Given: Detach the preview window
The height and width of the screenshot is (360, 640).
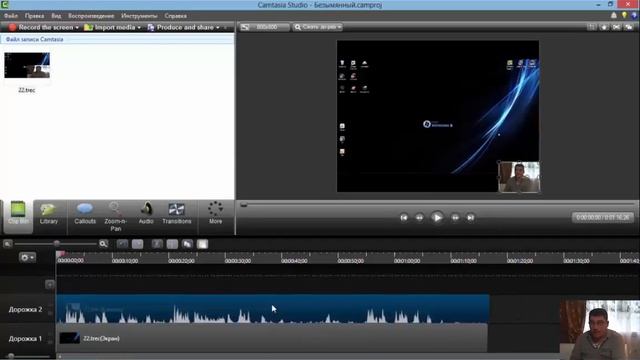Looking at the screenshot, I should [629, 27].
